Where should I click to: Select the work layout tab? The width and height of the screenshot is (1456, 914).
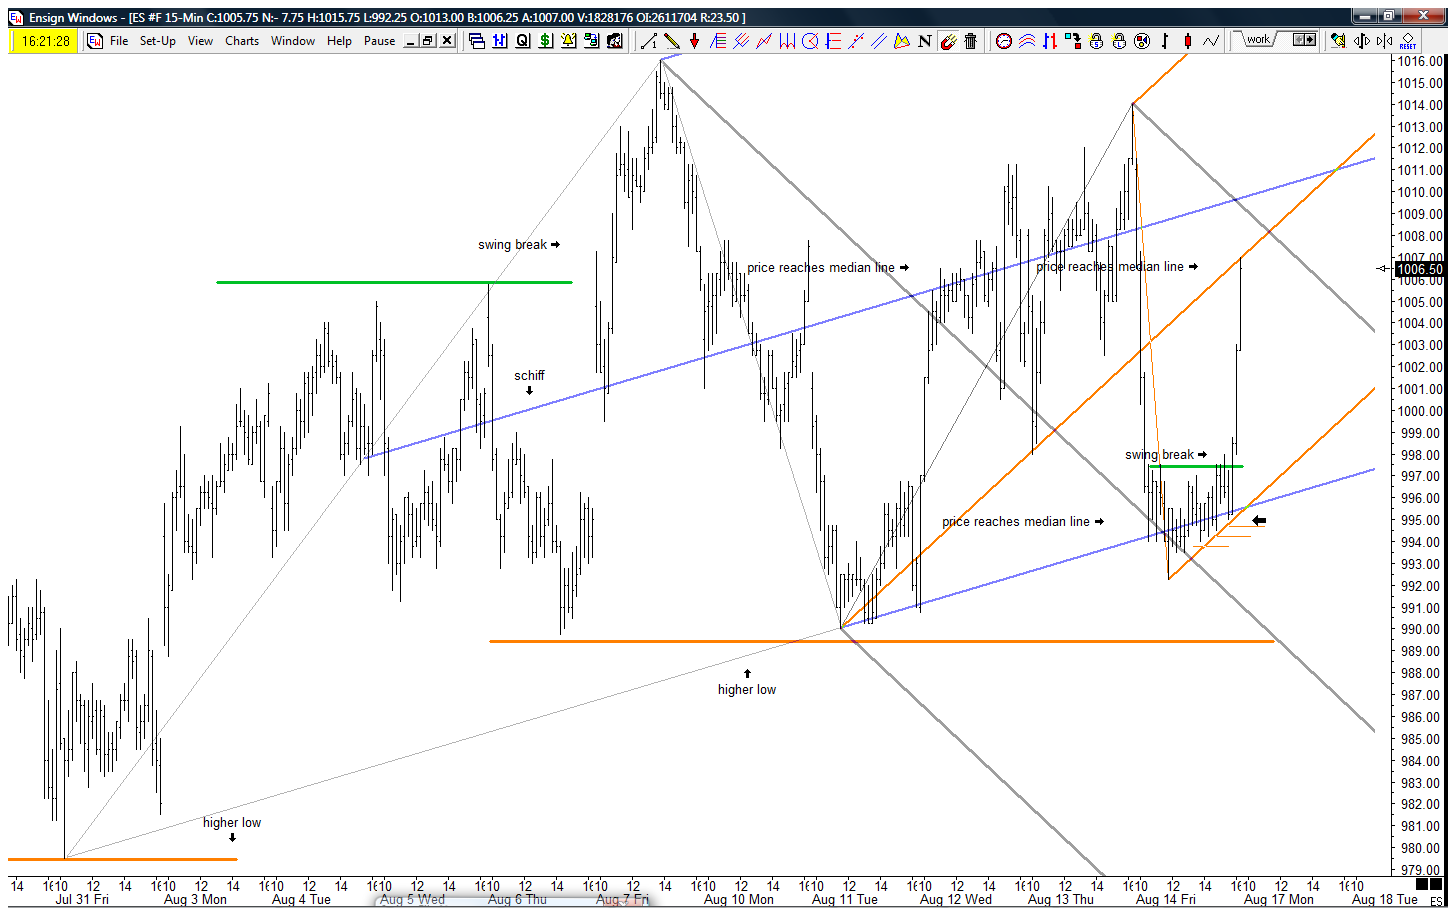[1258, 40]
